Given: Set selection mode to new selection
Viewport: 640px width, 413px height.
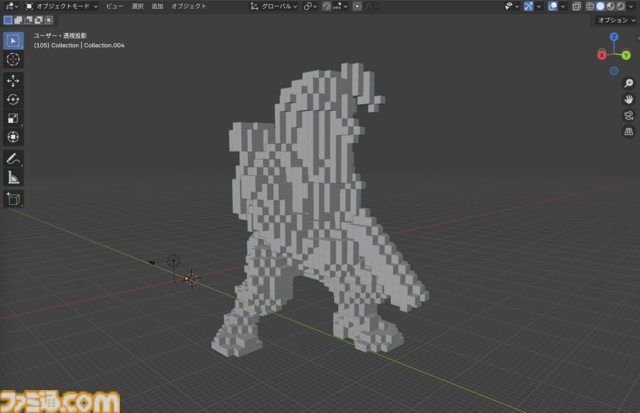Looking at the screenshot, I should [x=8, y=20].
